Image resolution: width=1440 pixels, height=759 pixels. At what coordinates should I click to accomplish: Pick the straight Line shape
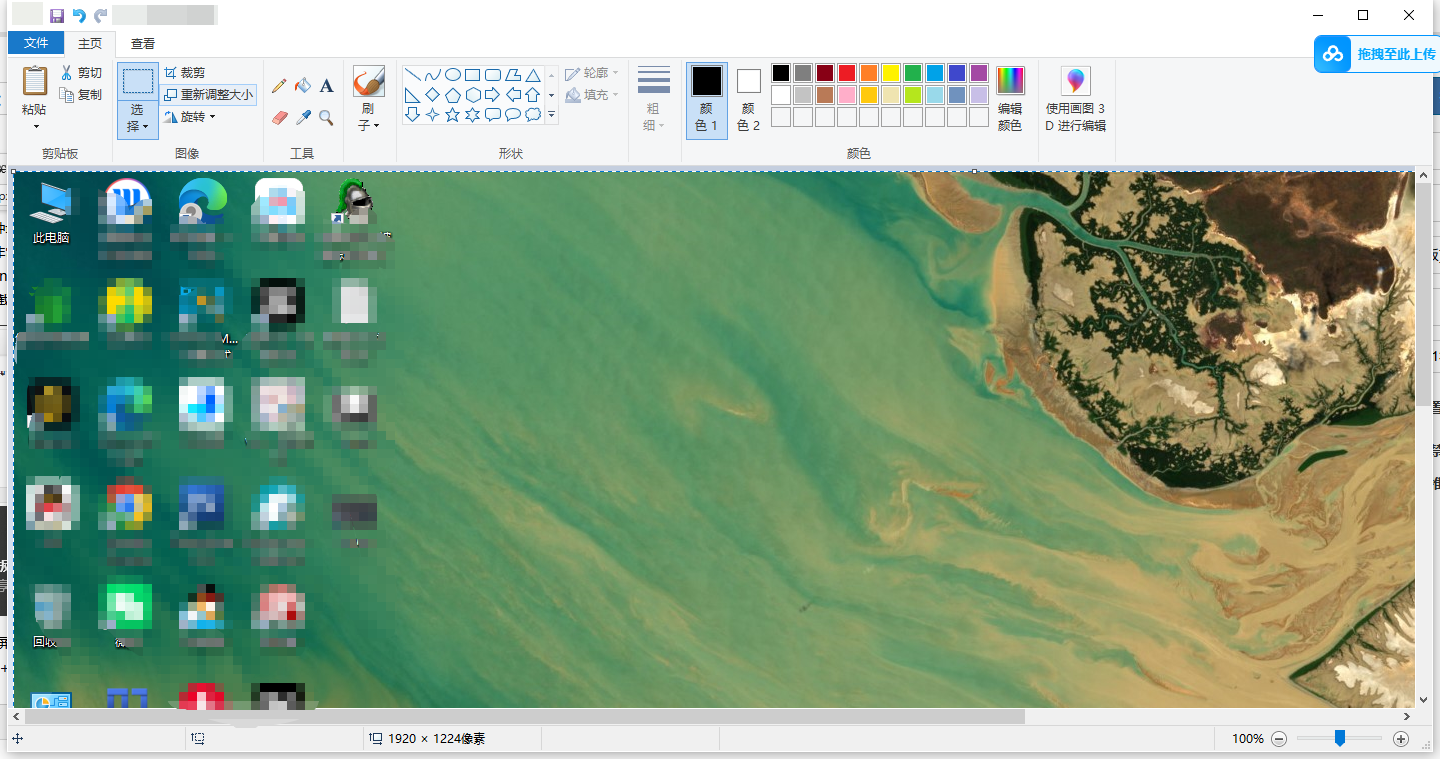[412, 75]
